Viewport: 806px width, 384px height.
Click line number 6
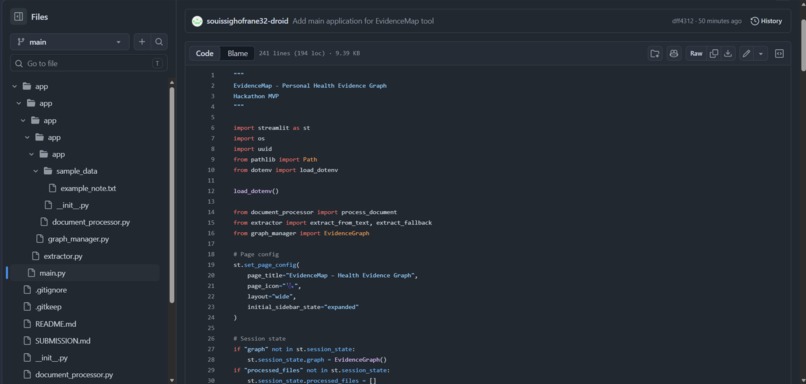(x=212, y=128)
